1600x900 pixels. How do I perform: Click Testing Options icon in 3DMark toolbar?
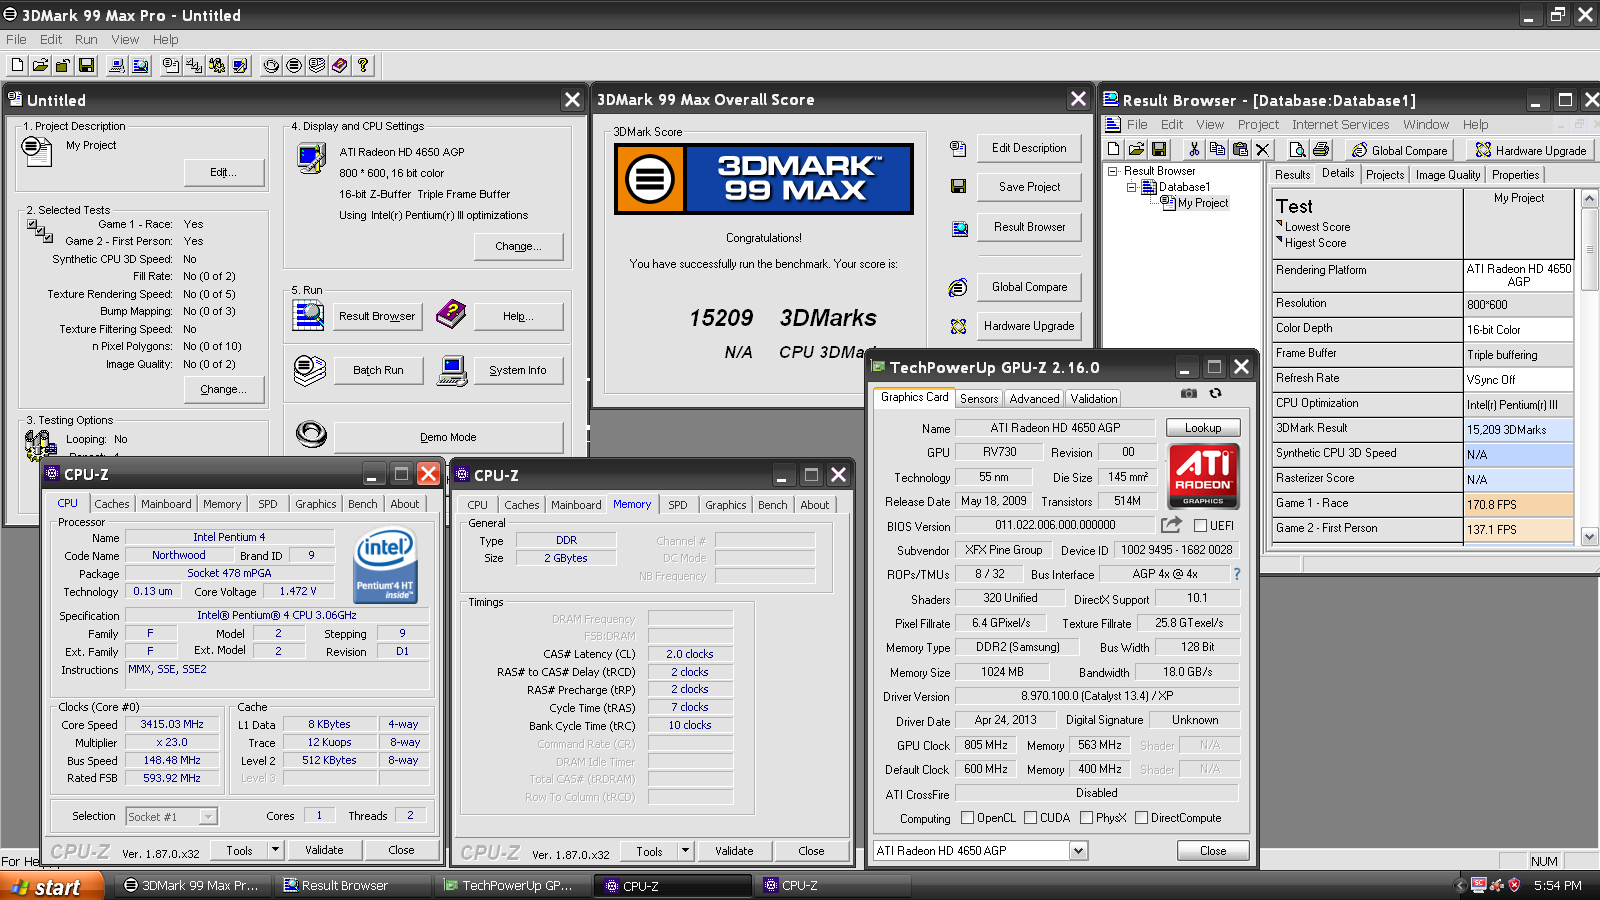click(x=217, y=65)
